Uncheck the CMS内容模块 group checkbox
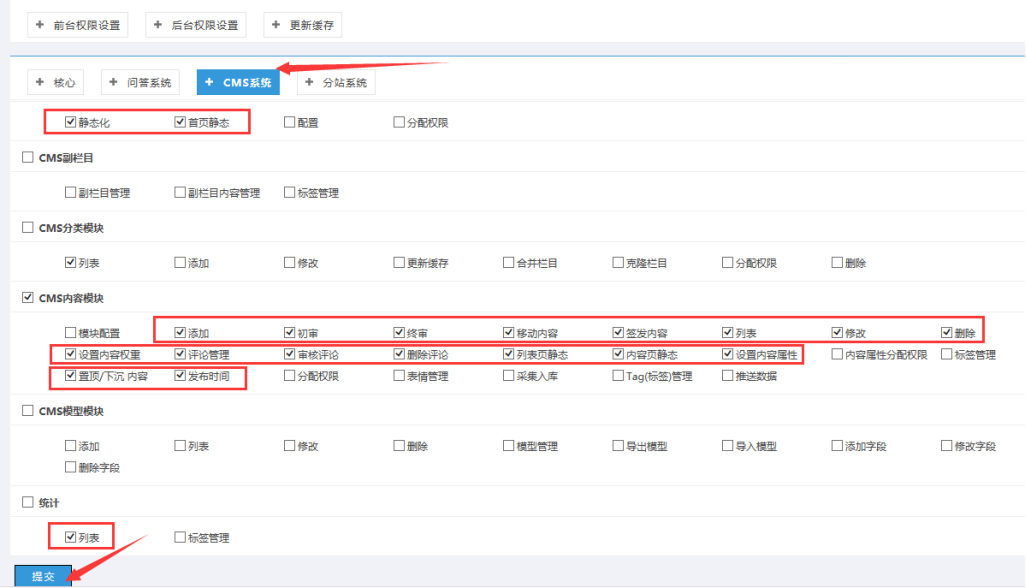Screen dimensions: 1026x588 tap(28, 298)
